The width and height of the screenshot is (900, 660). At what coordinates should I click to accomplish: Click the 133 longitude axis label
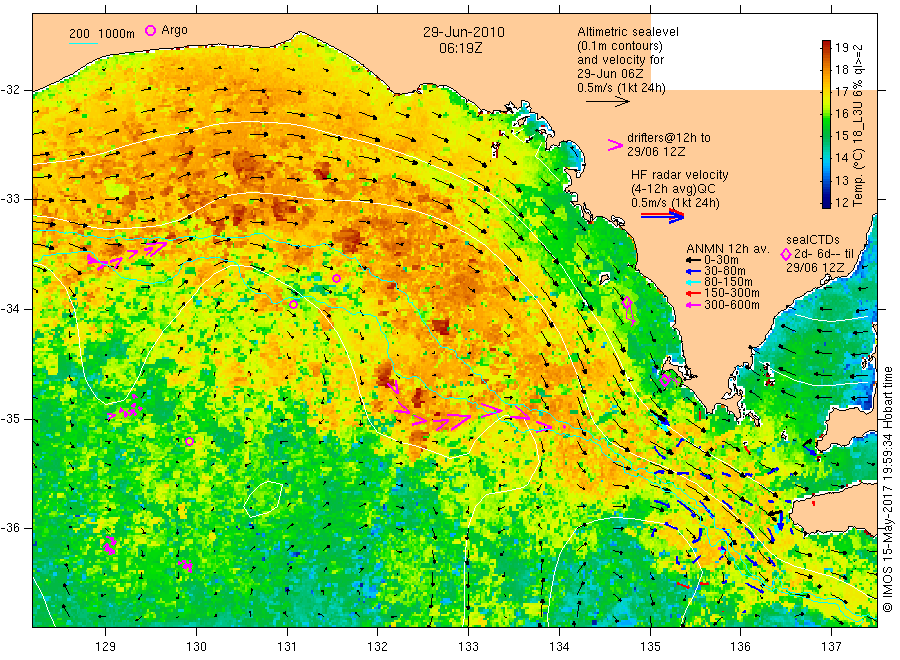click(468, 647)
